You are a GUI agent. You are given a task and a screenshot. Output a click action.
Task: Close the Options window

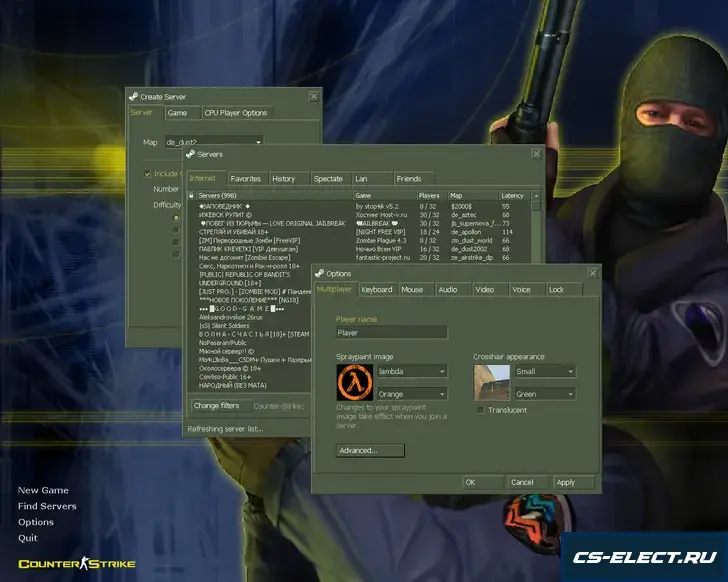pyautogui.click(x=593, y=273)
